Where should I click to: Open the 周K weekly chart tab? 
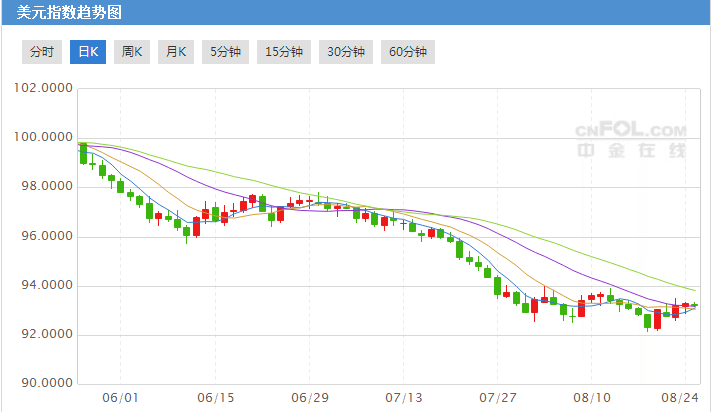[132, 52]
